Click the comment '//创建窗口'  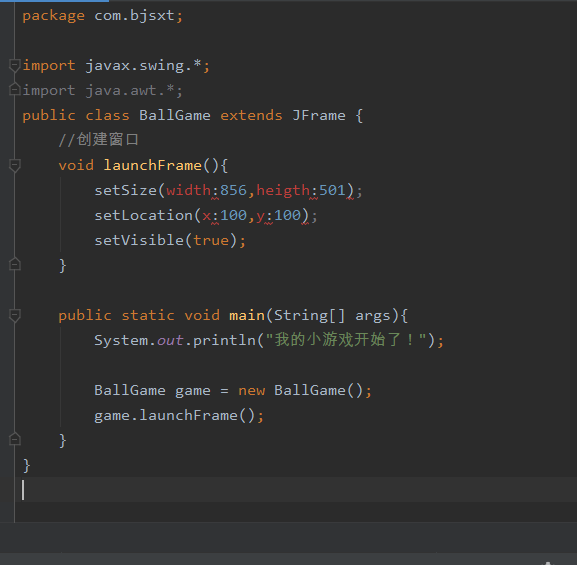(98, 140)
